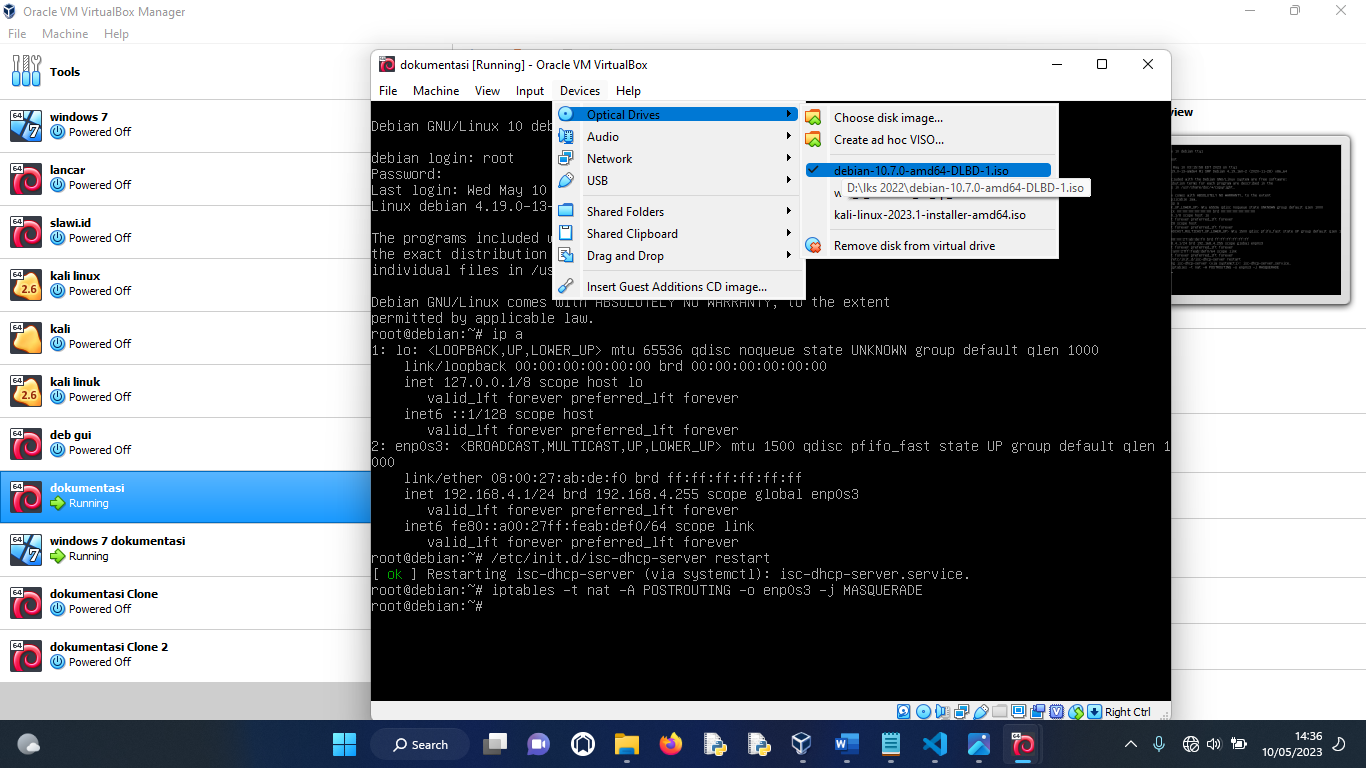Select the slawi.id virtual machine
The width and height of the screenshot is (1366, 768).
pos(185,231)
